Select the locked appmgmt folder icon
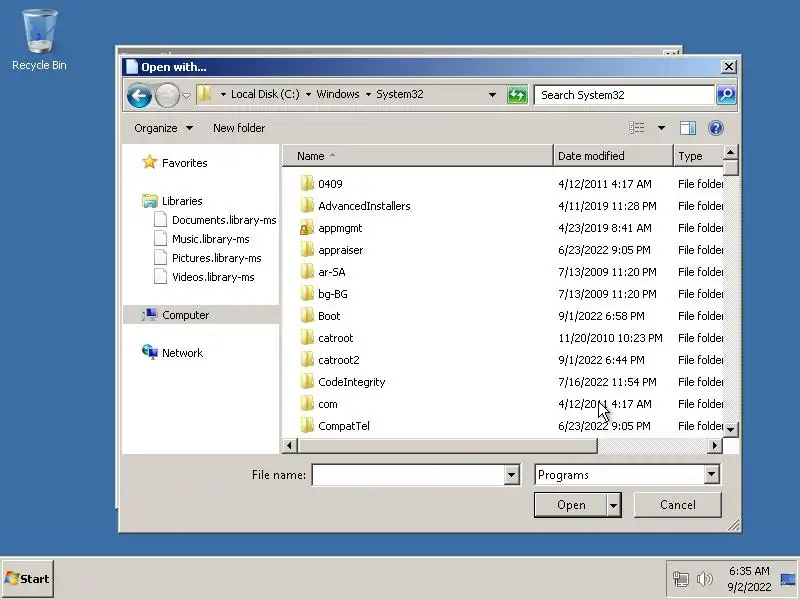 coord(307,228)
